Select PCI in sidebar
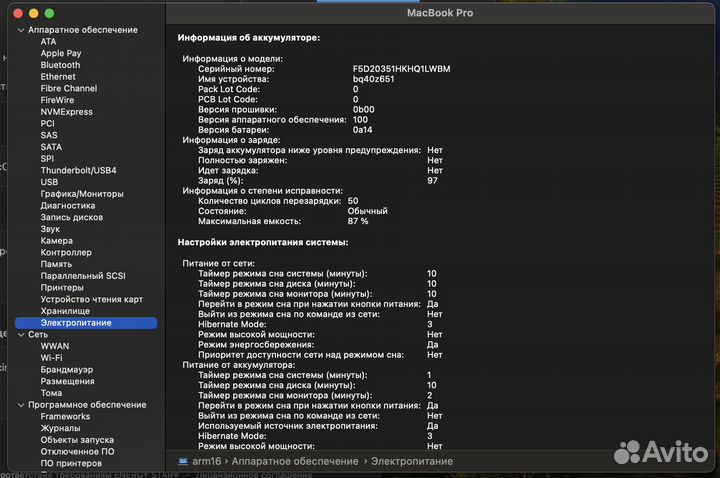Screen dimensions: 720x478 click(47, 124)
